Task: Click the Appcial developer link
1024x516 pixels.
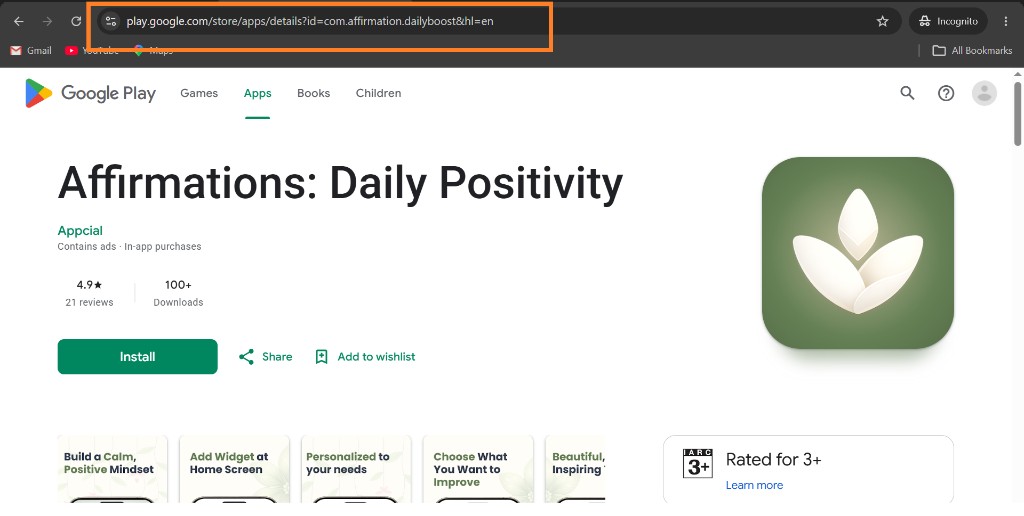Action: coord(80,231)
